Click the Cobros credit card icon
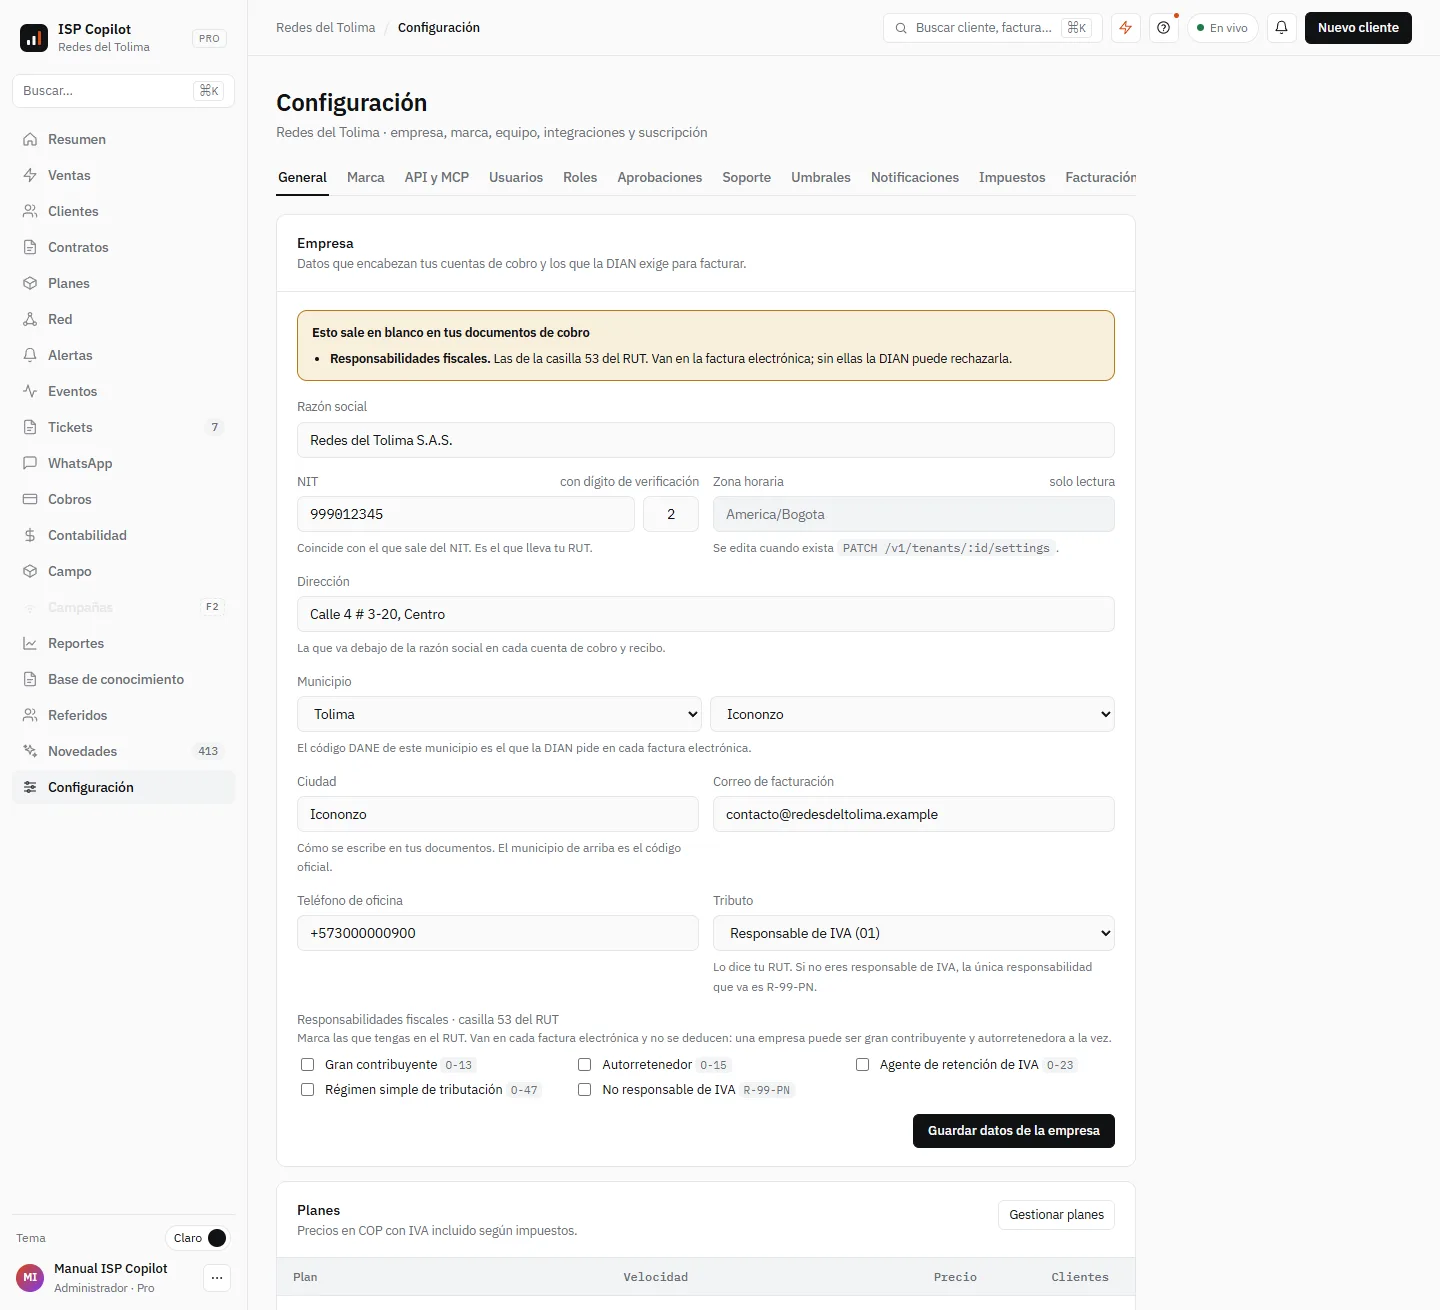Screen dimensions: 1440x1310 [x=30, y=499]
